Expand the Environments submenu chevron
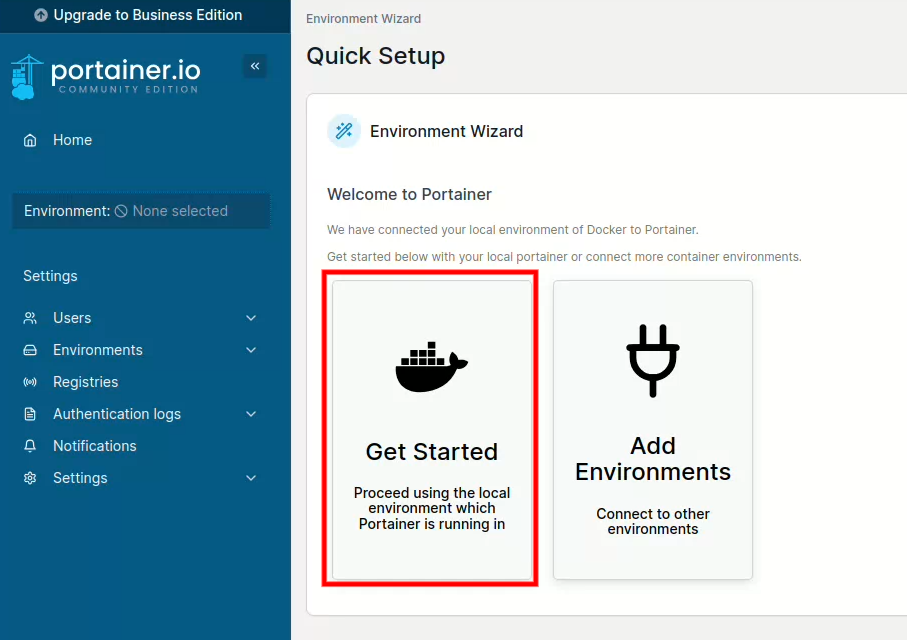Viewport: 907px width, 640px height. click(251, 350)
